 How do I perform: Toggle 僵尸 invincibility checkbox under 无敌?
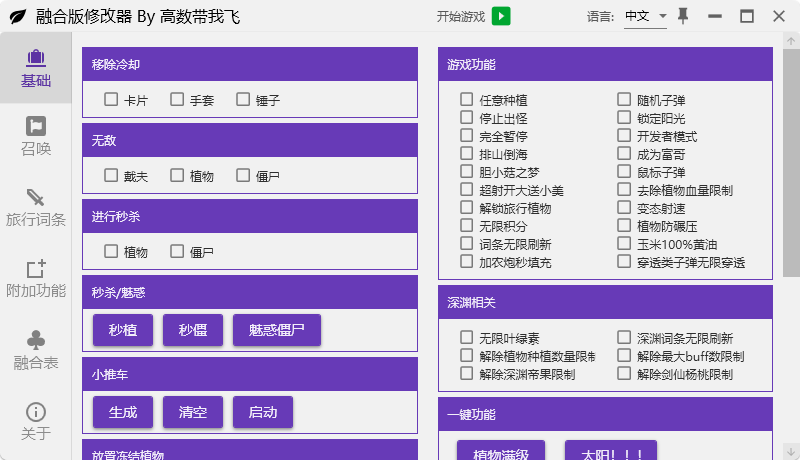(243, 175)
